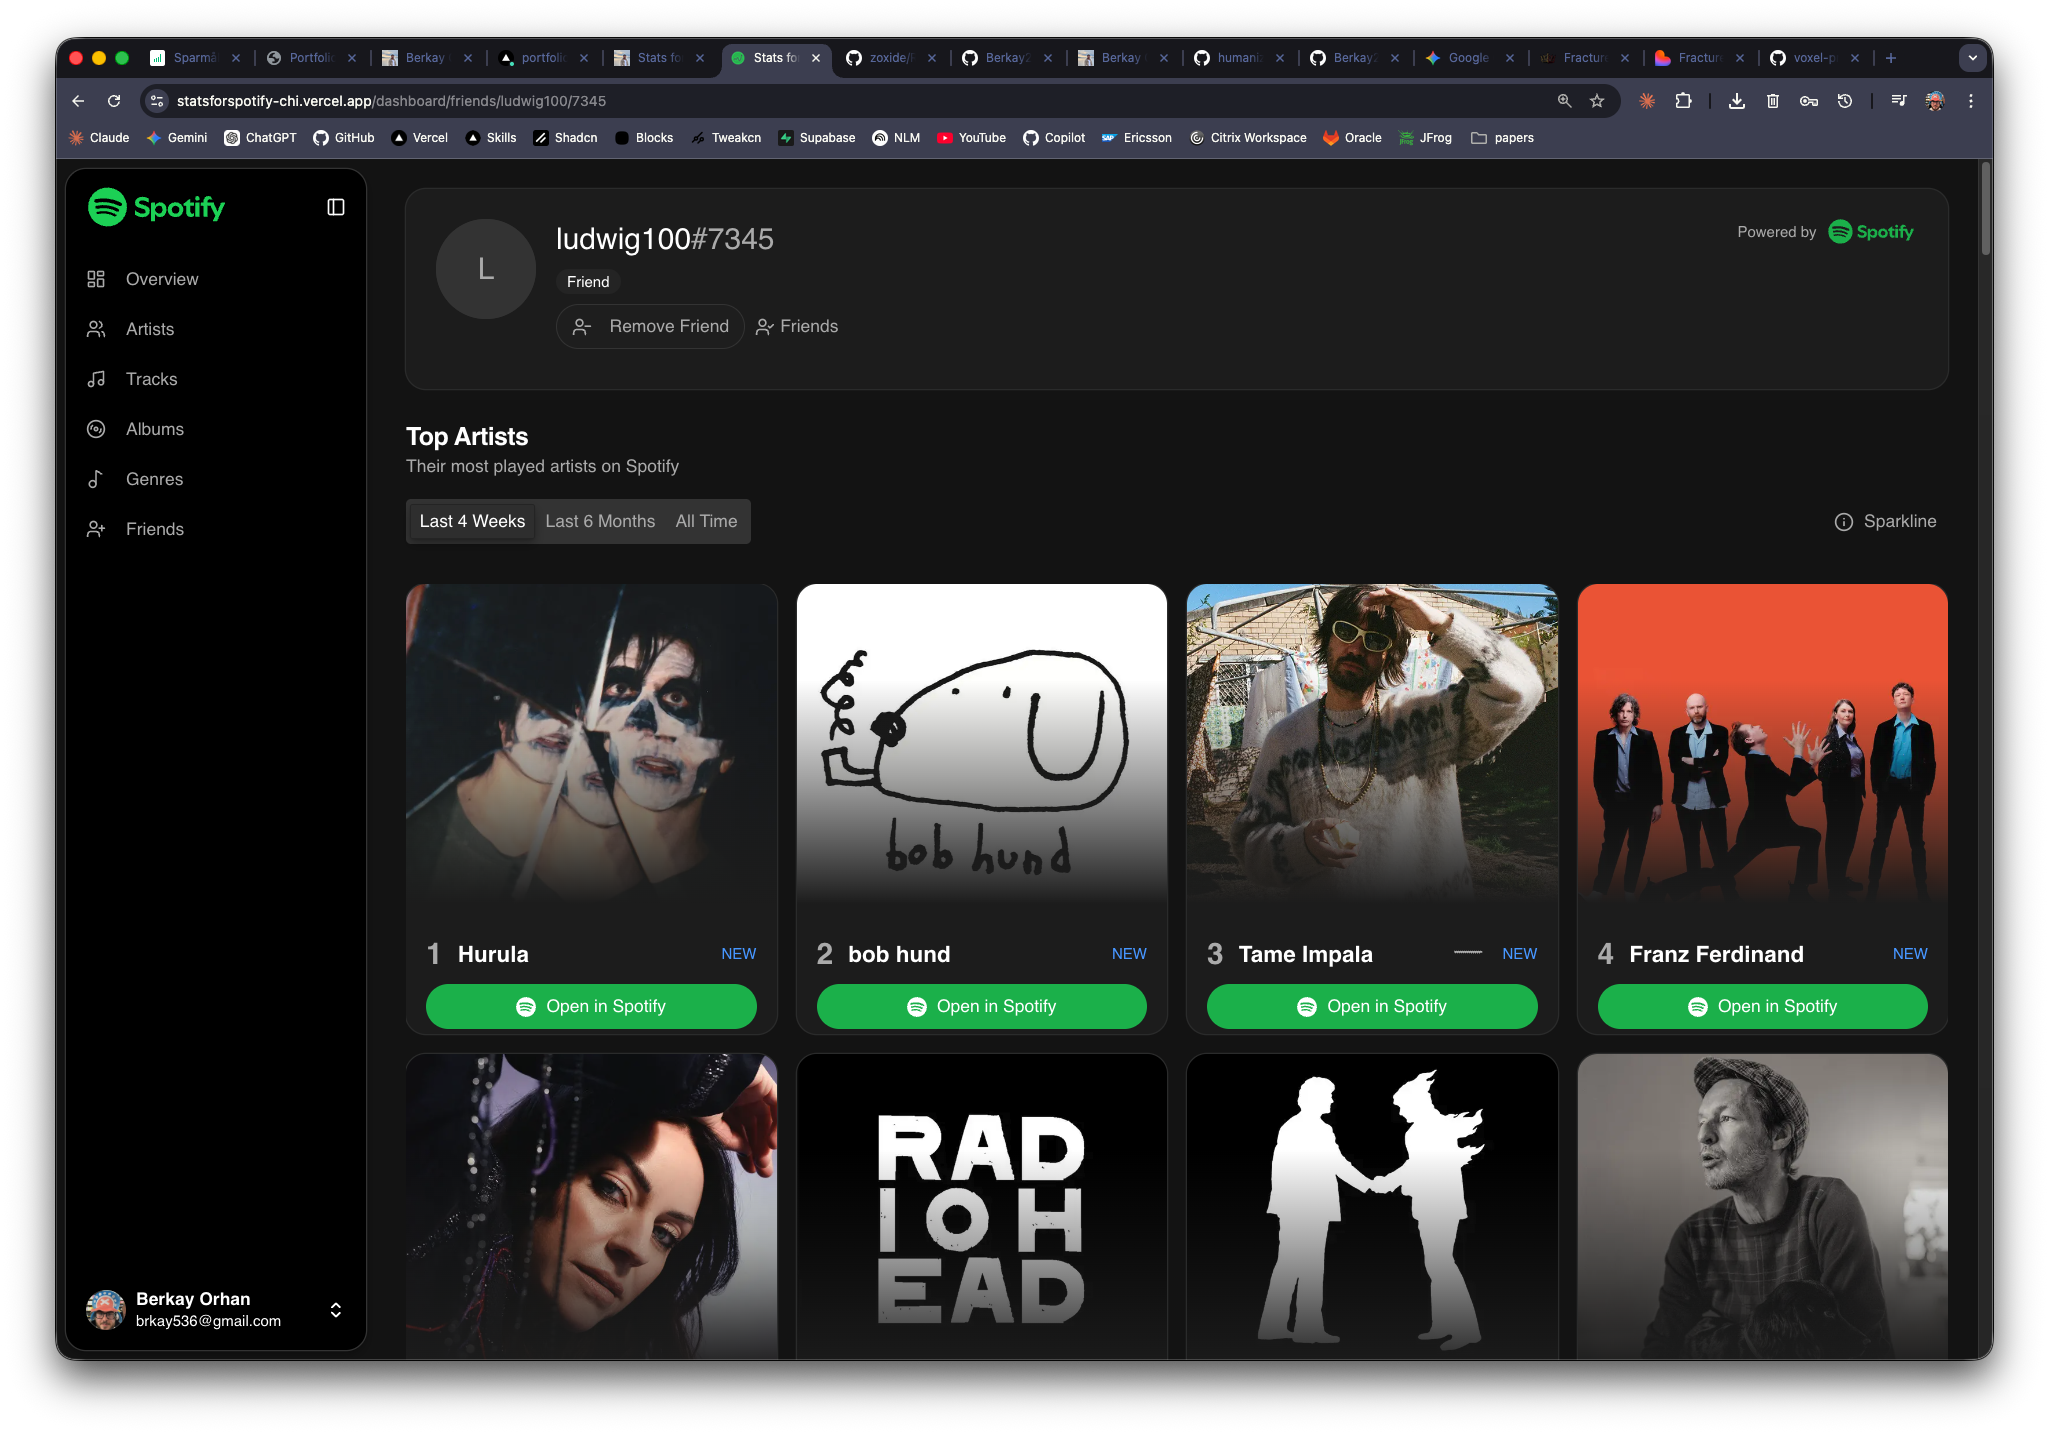Open the Overview section in the sidebar
This screenshot has width=2049, height=1434.
(161, 279)
